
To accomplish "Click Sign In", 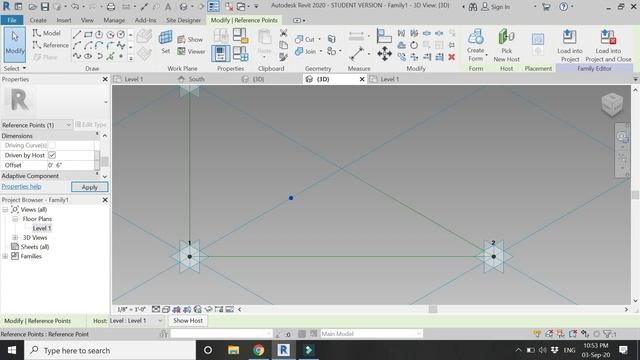I will click(x=496, y=7).
